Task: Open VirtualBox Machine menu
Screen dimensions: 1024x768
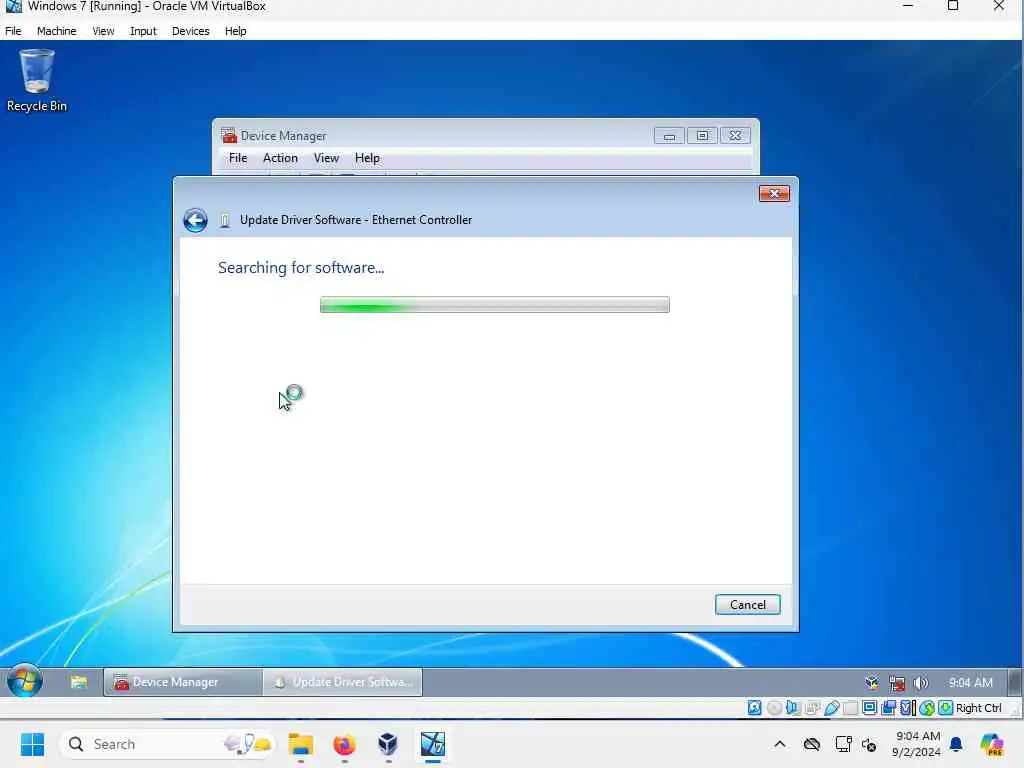Action: click(56, 31)
